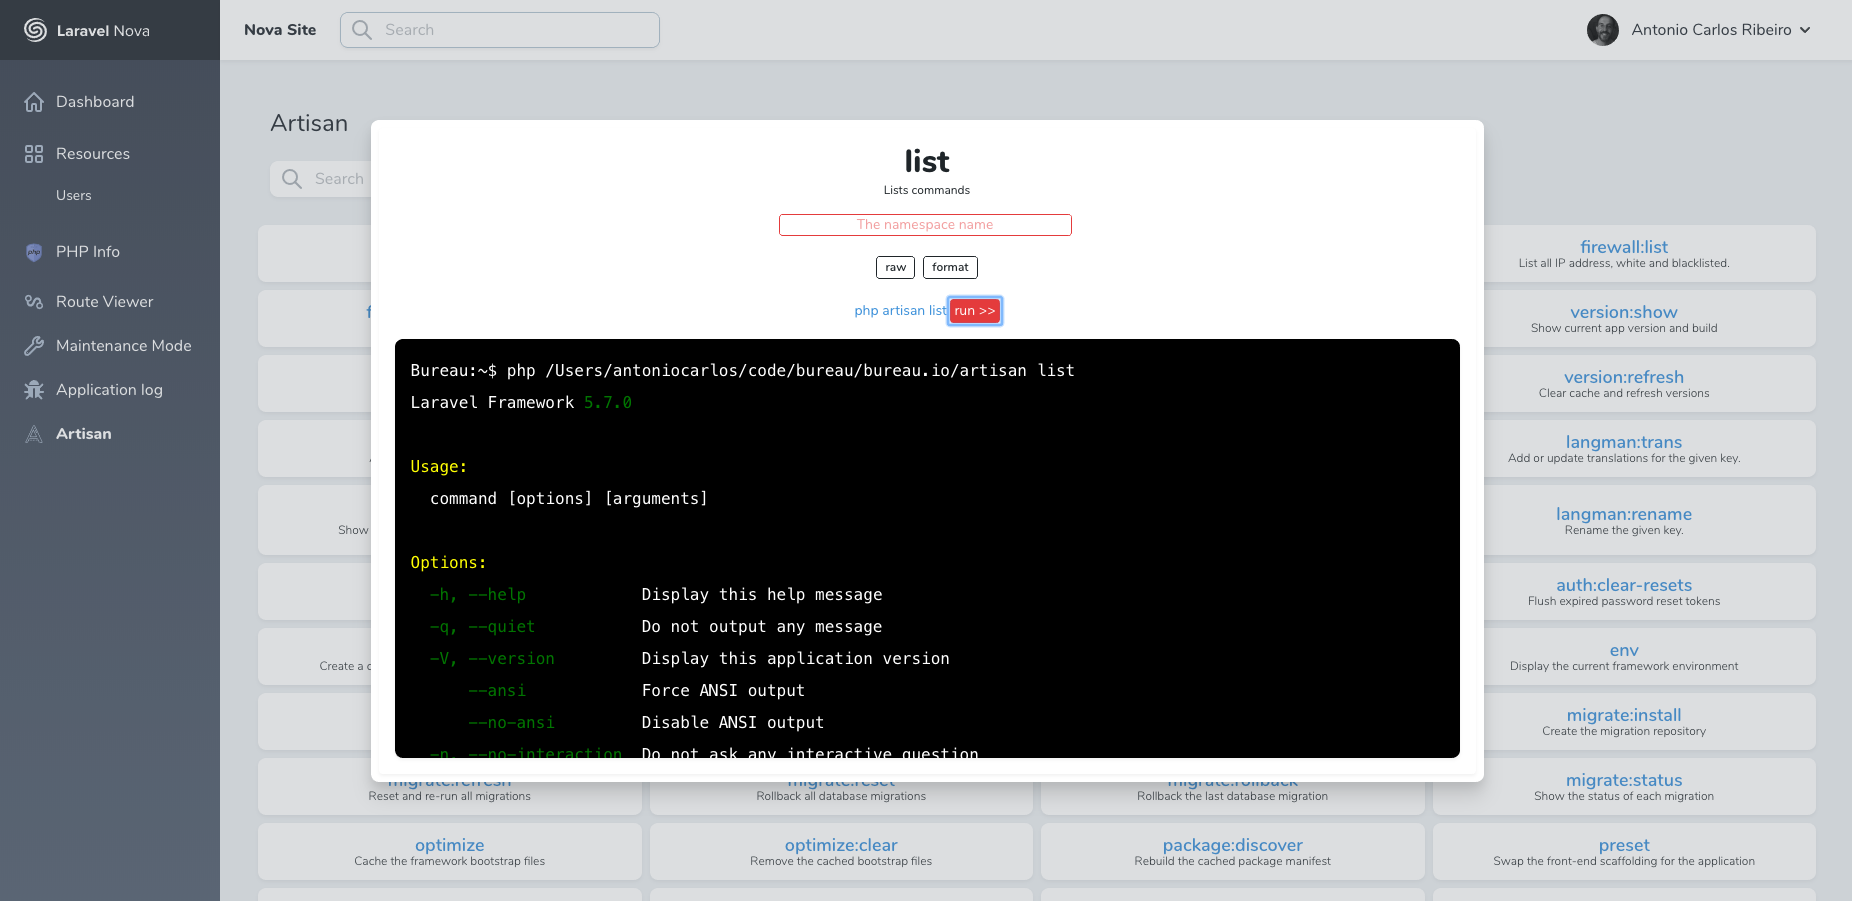Open the PHP Info menu item
This screenshot has width=1852, height=901.
[88, 252]
